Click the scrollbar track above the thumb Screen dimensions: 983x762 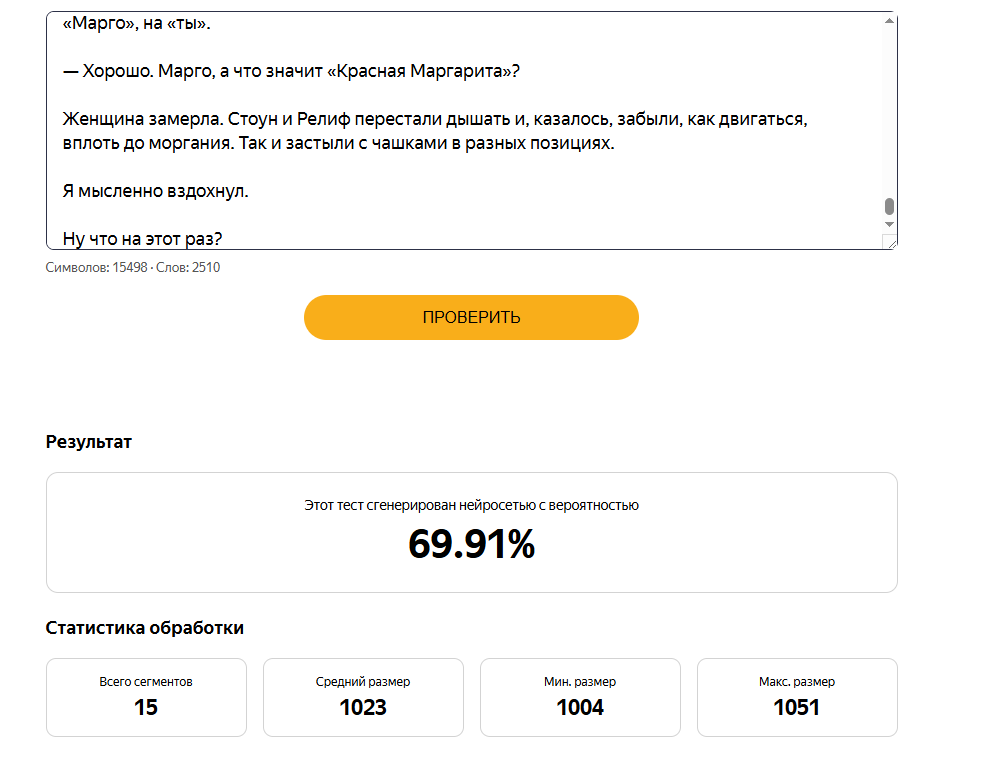(x=889, y=112)
